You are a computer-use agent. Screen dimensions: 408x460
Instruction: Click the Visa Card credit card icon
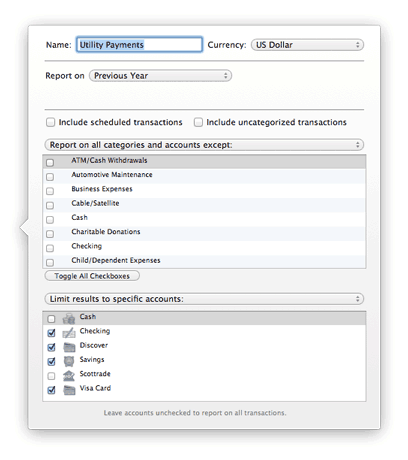69,390
